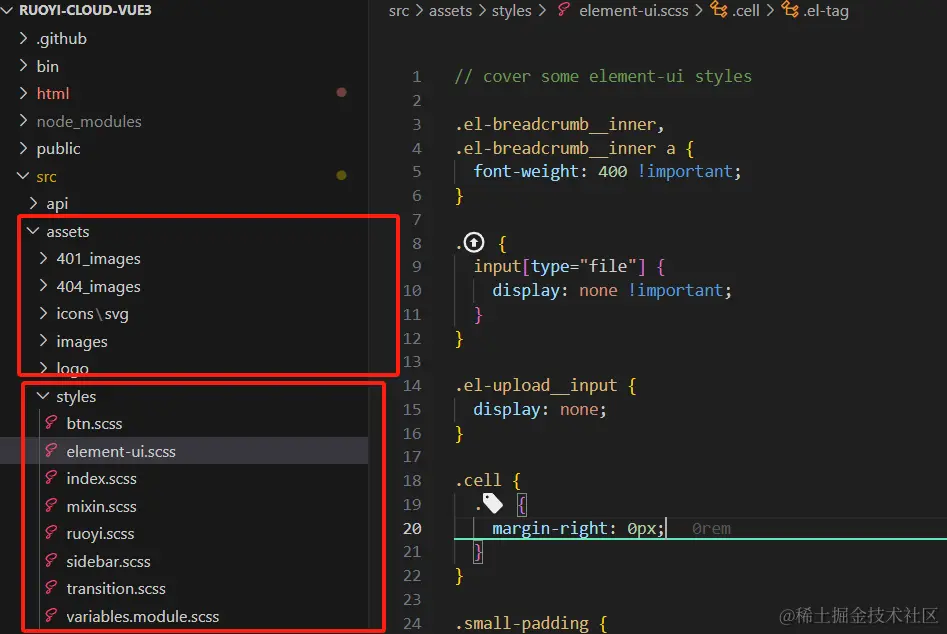This screenshot has height=634, width=947.
Task: Expand the node_modules folder chevron
Action: [24, 121]
